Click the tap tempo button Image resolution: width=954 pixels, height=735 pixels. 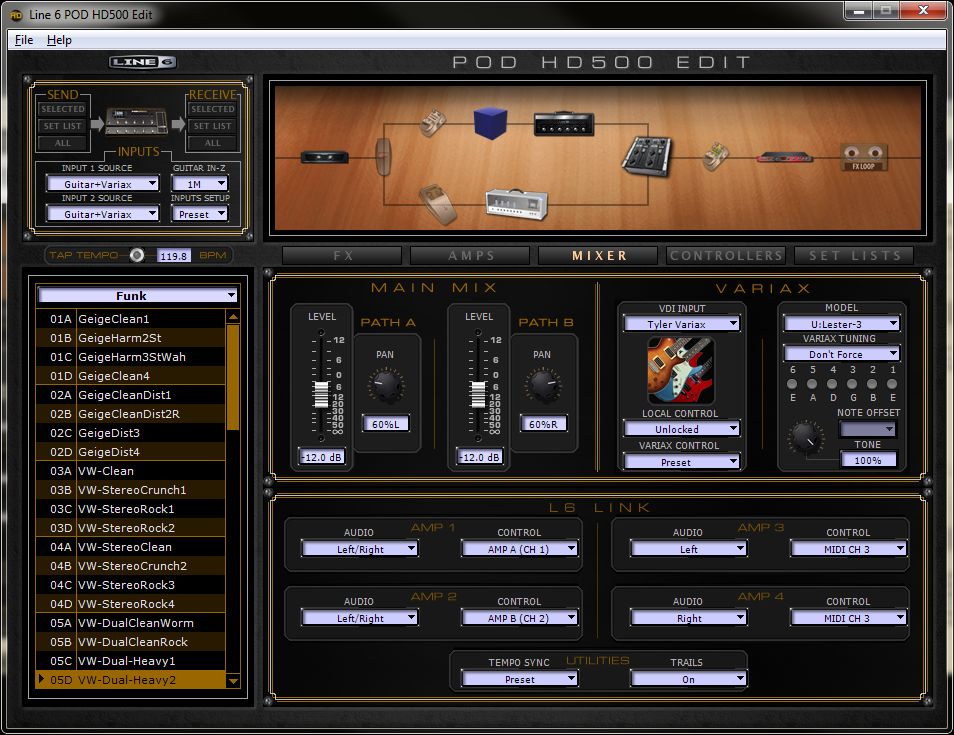pos(137,256)
